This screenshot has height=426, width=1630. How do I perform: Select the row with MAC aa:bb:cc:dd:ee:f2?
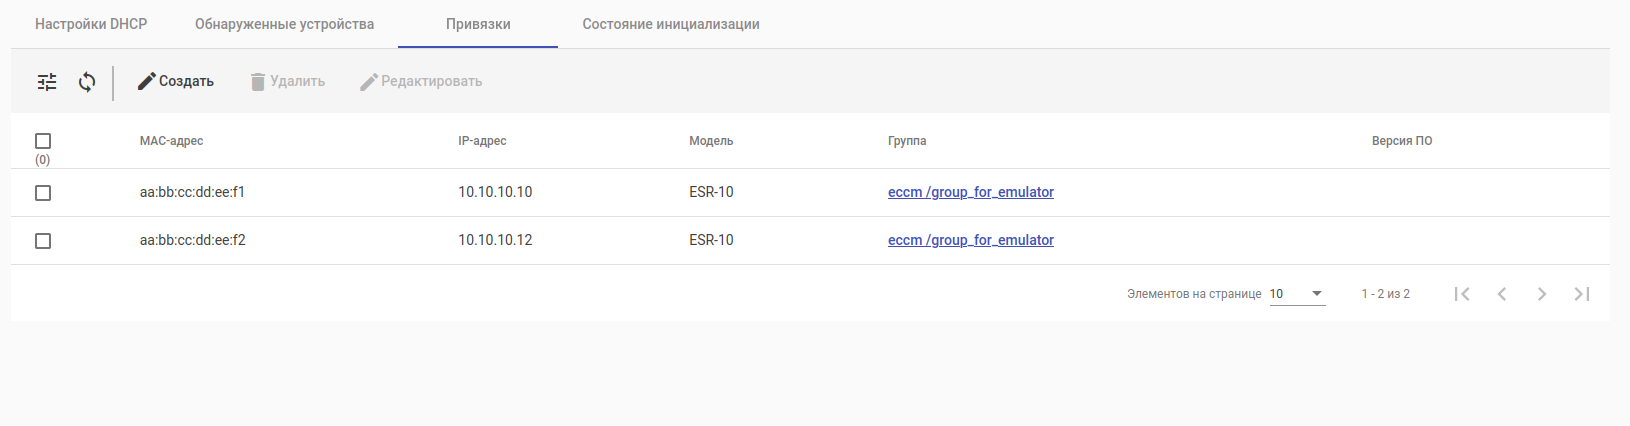(43, 241)
